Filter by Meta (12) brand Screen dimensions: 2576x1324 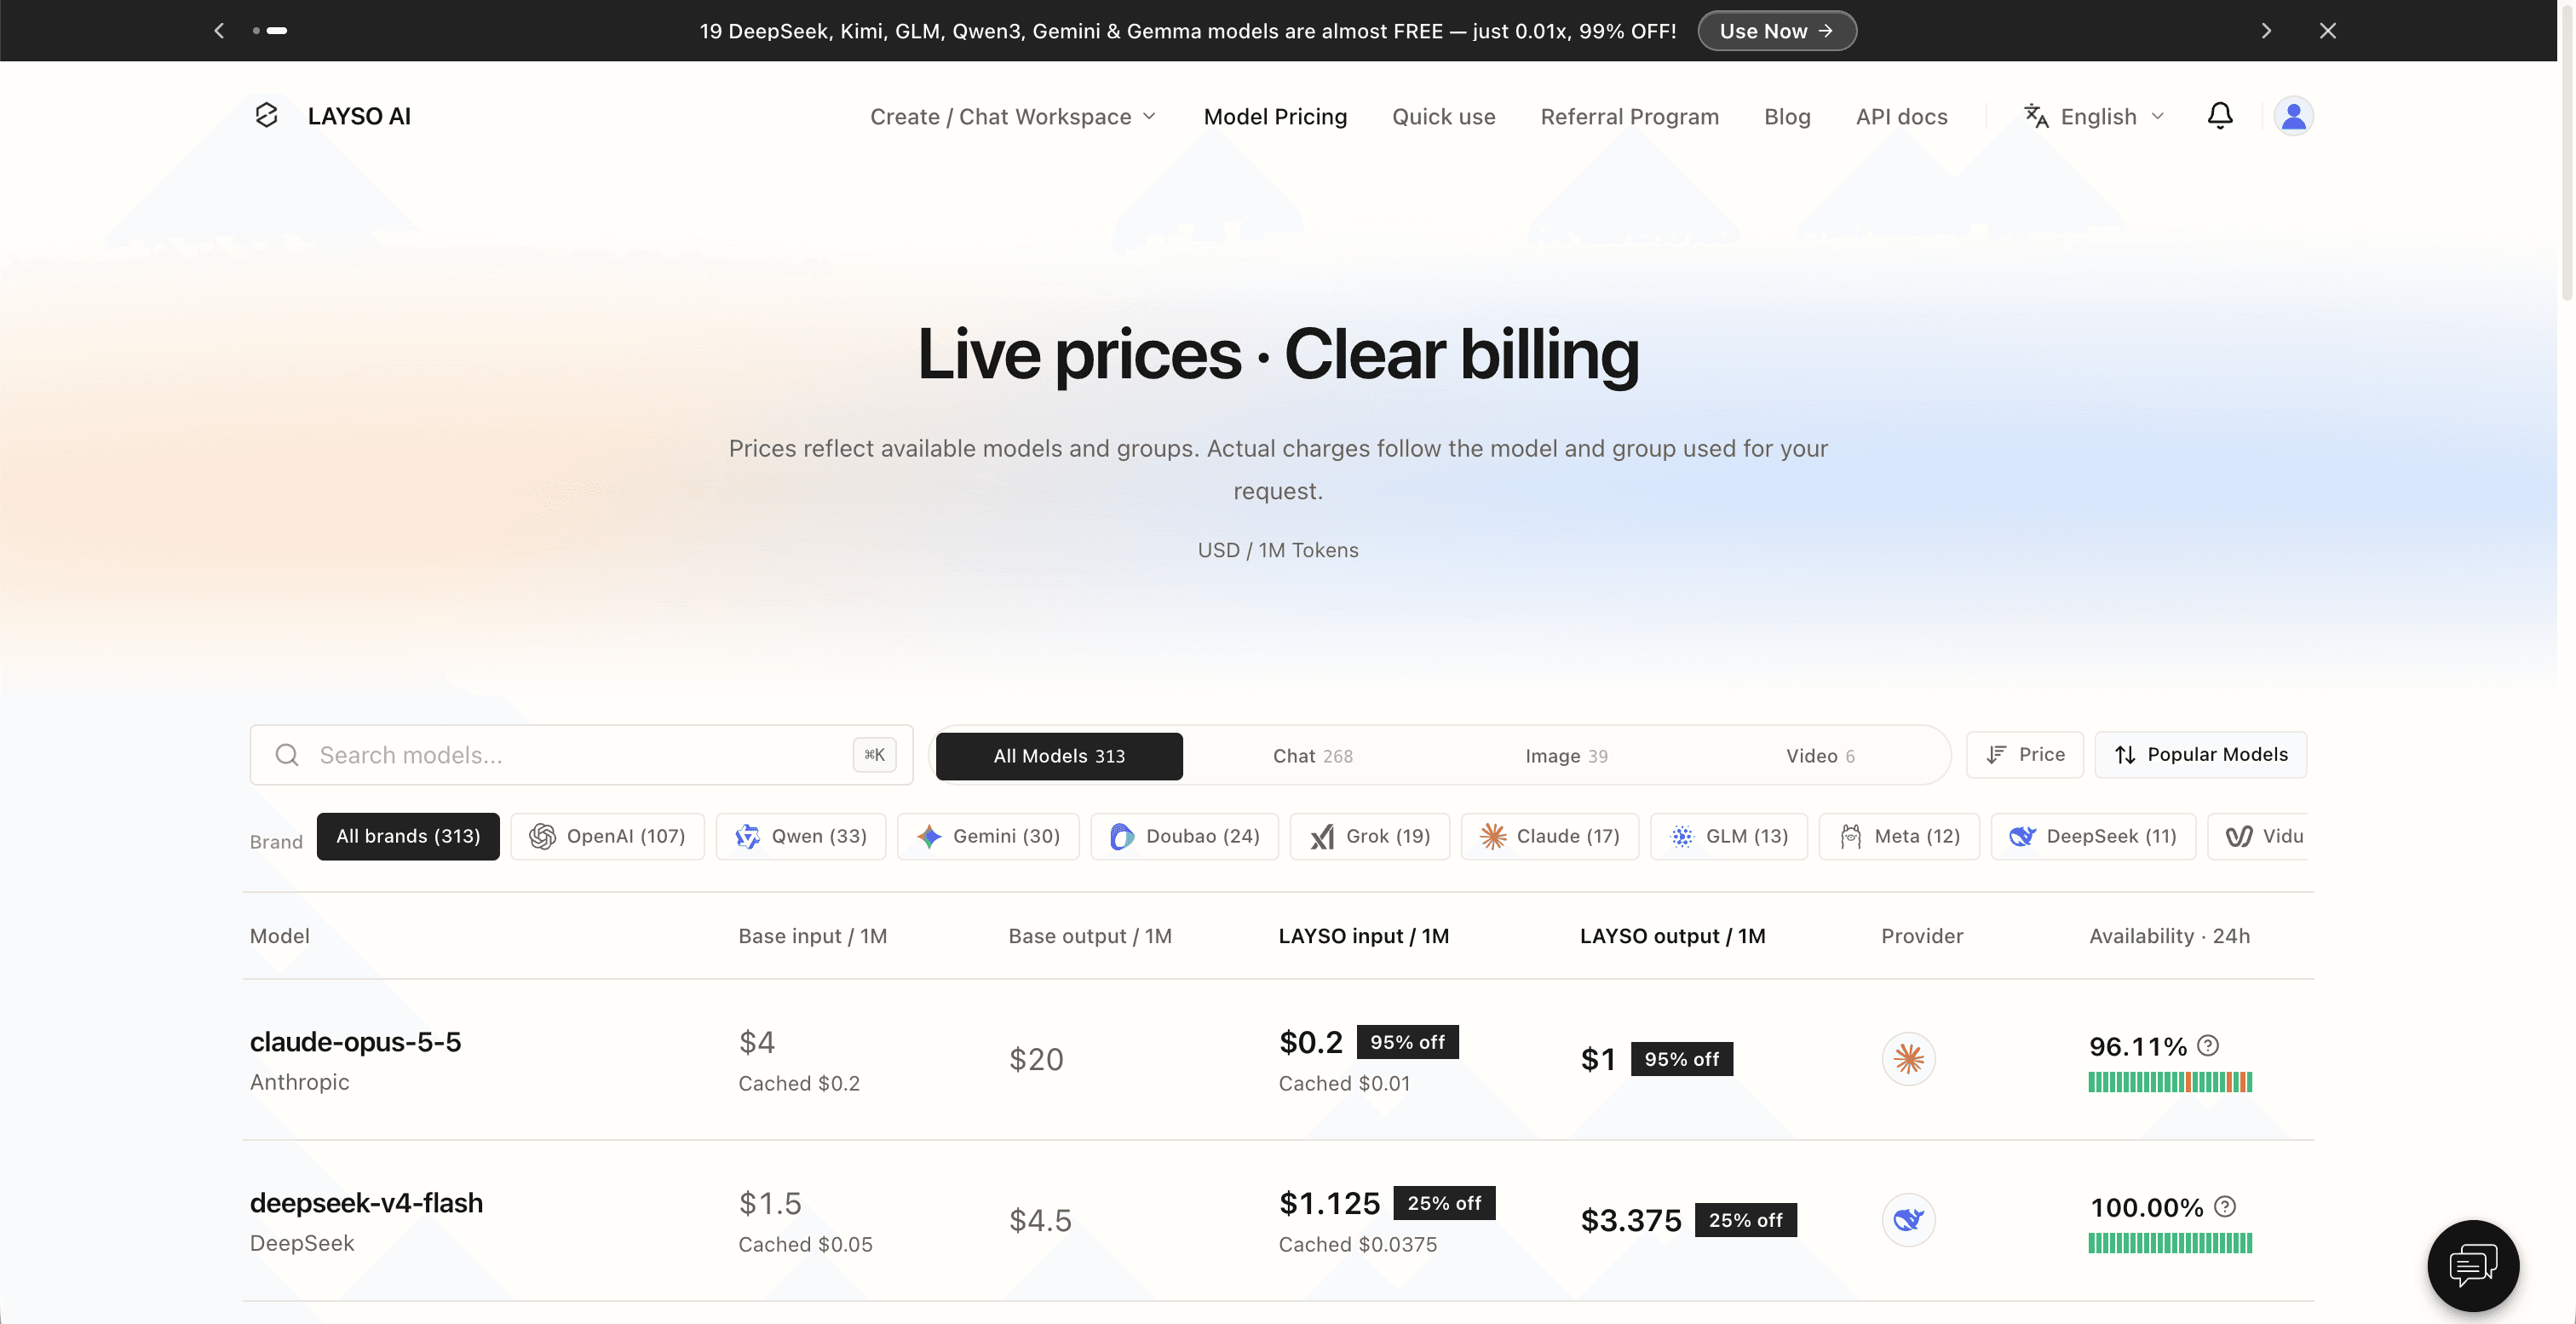pos(1898,836)
